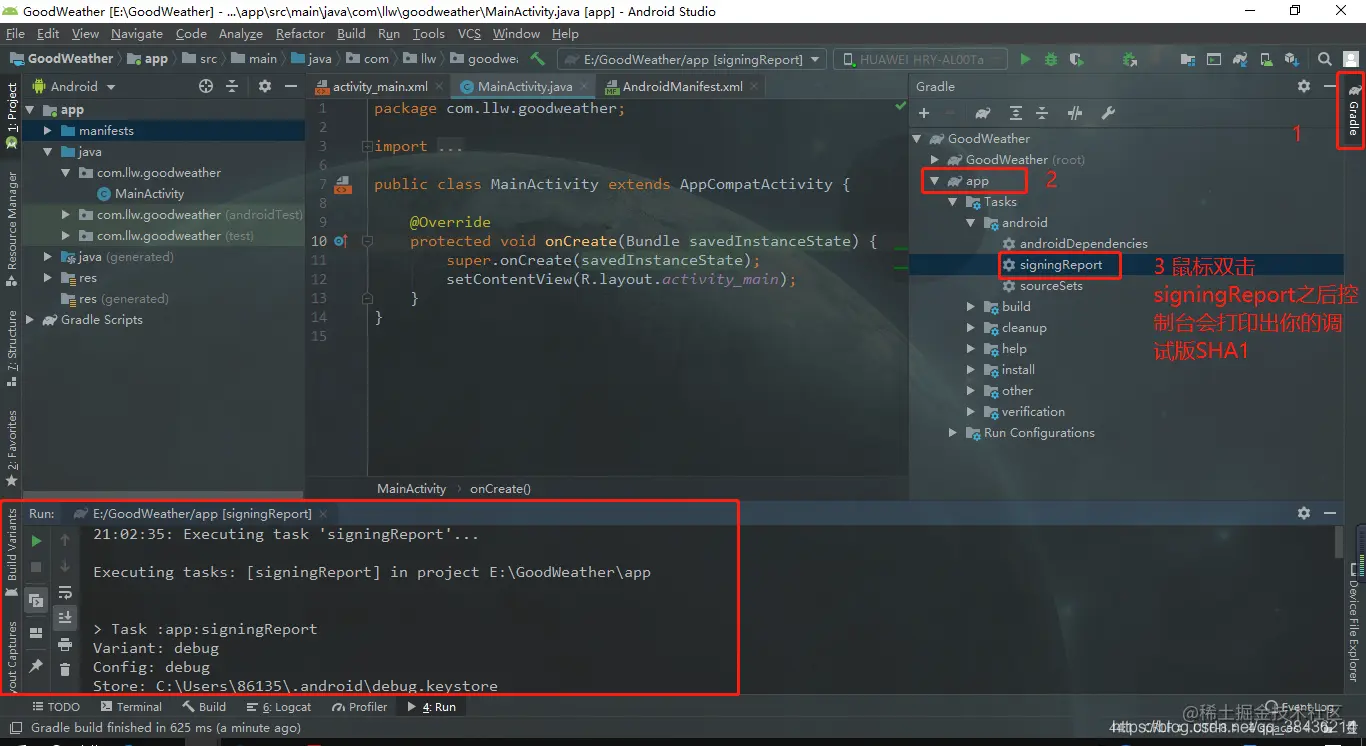1366x746 pixels.
Task: Click the Debug bug icon in the main toolbar
Action: click(x=1051, y=59)
